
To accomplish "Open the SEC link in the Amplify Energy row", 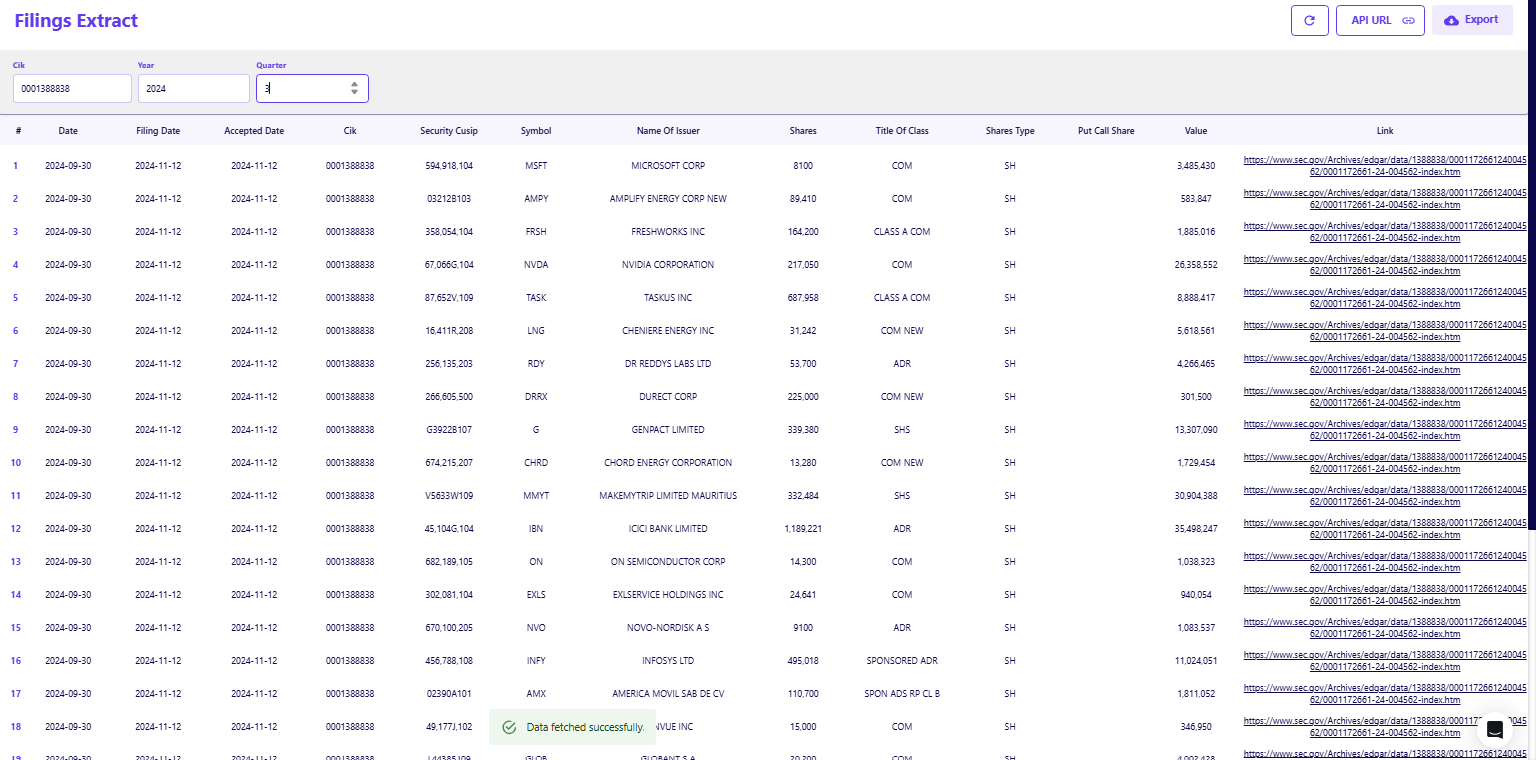I will pos(1385,198).
